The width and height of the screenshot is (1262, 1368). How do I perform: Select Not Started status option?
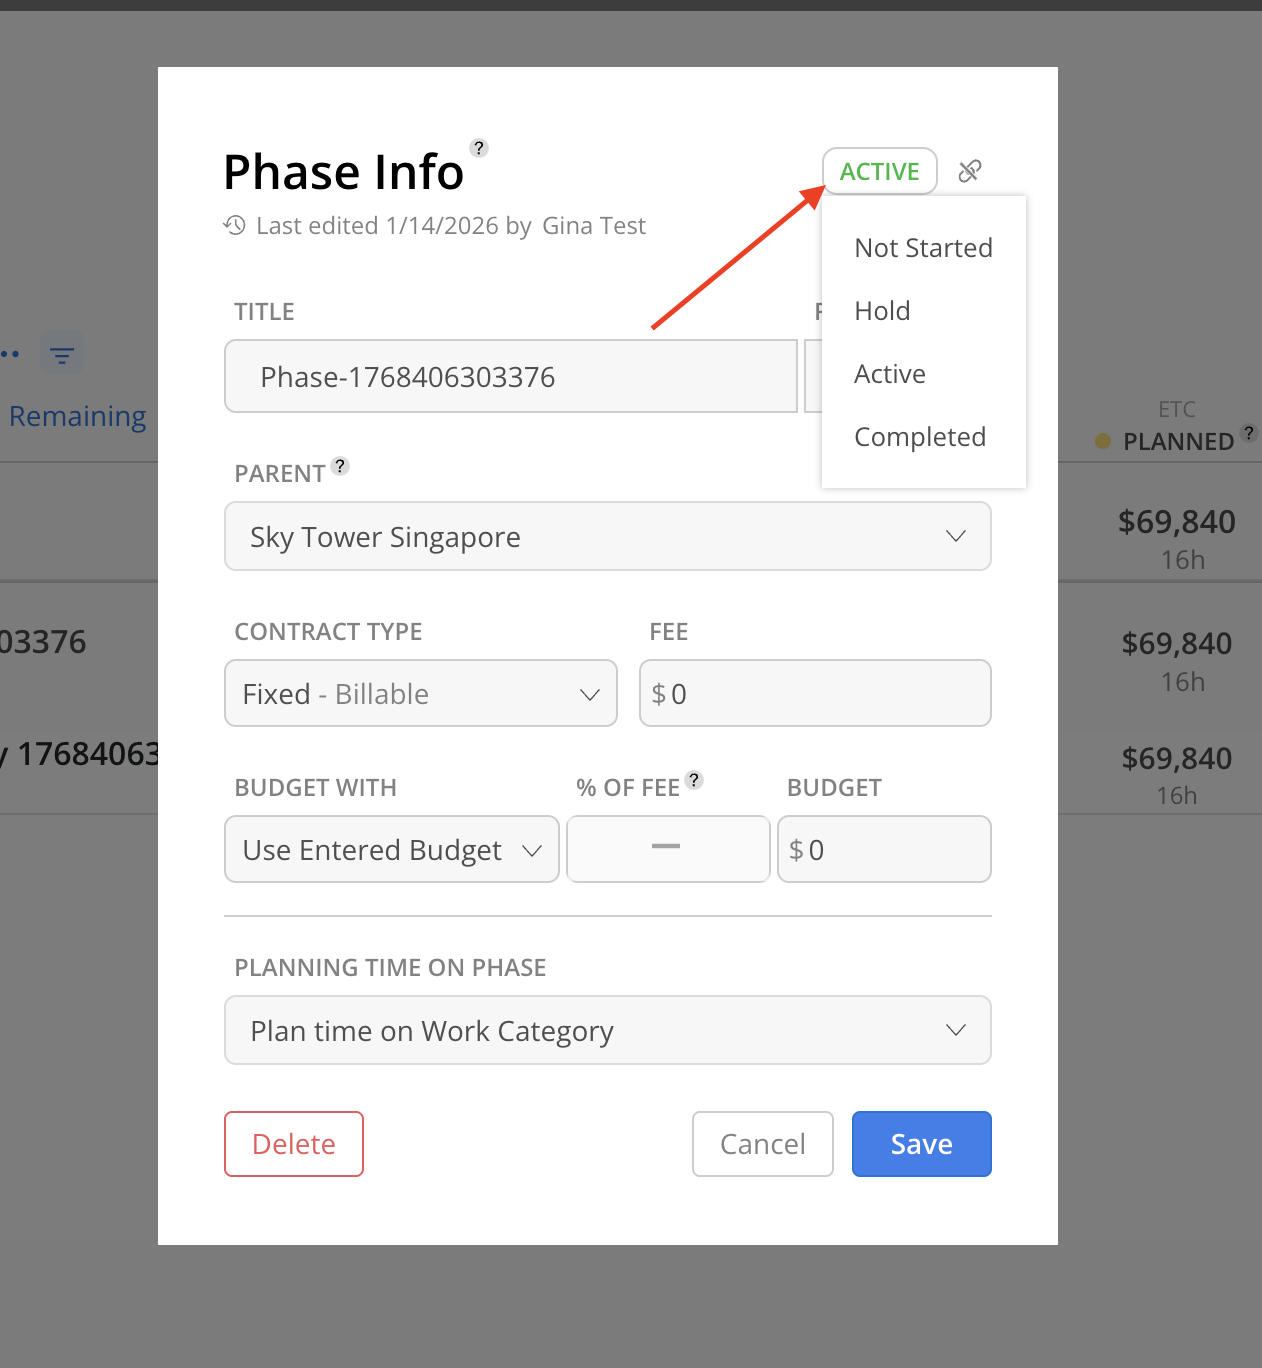click(x=924, y=248)
